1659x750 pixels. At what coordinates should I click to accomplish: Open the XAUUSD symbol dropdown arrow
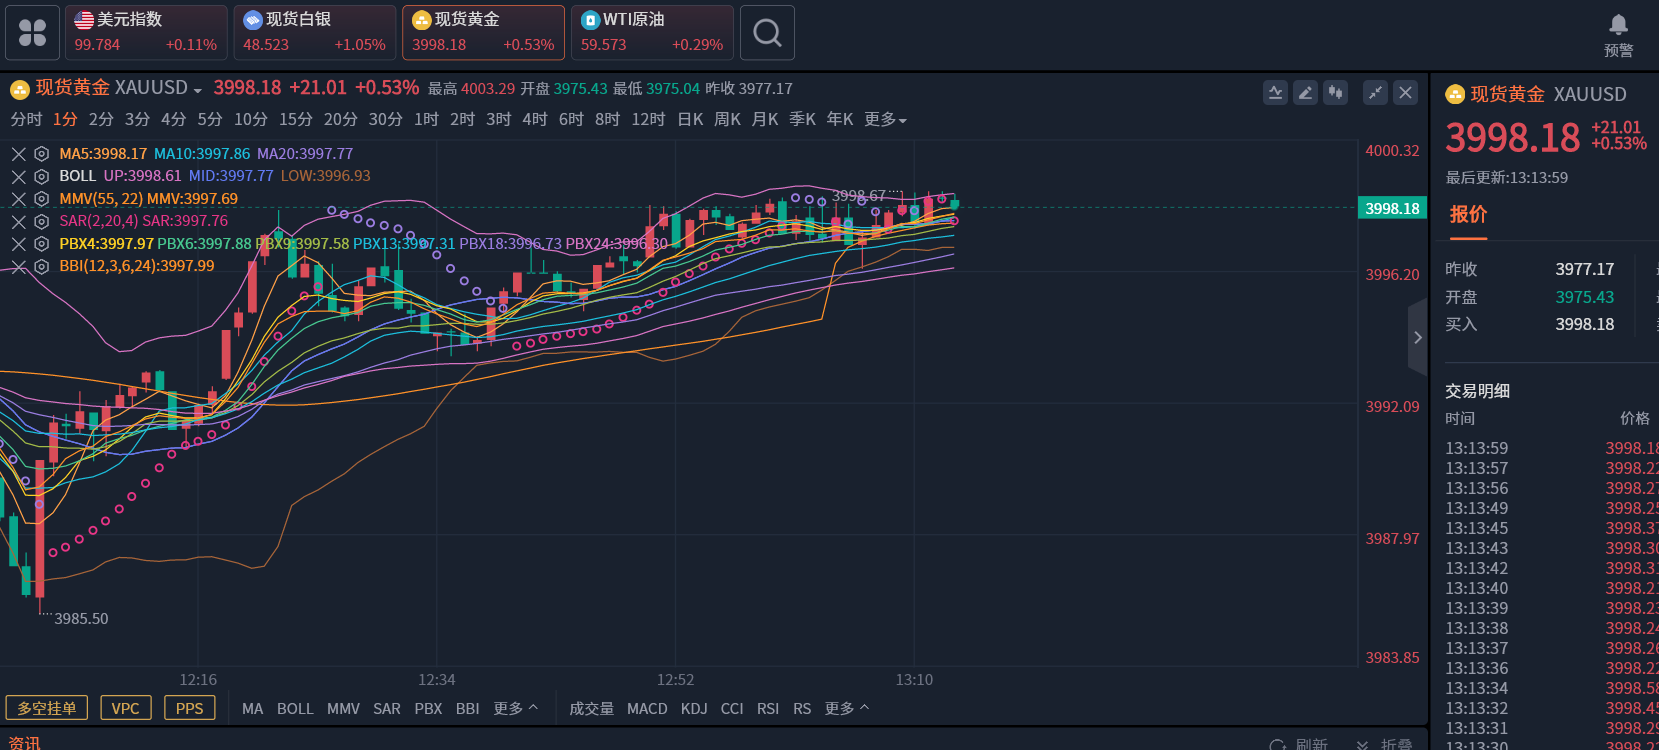point(198,91)
